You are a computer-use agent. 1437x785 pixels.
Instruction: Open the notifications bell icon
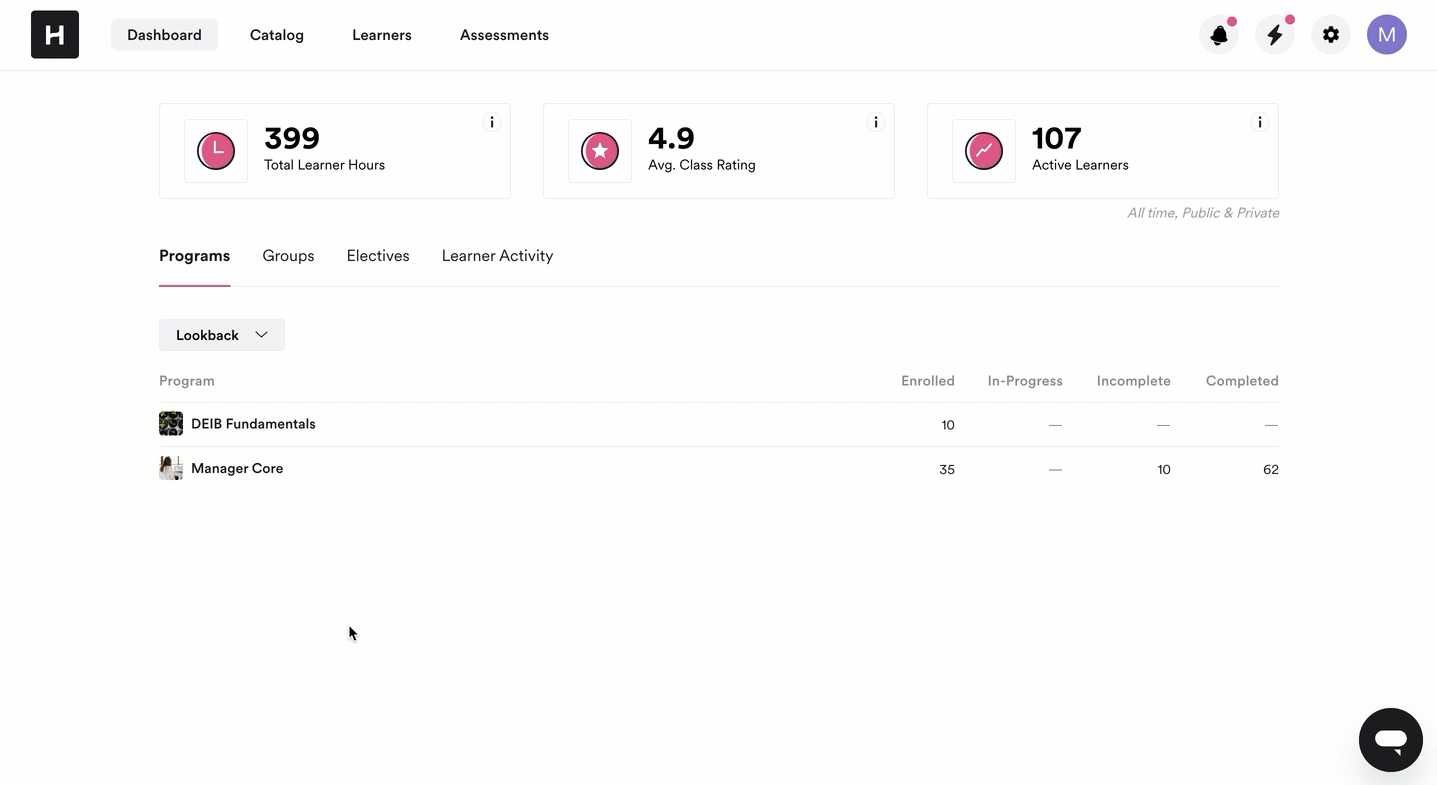coord(1219,35)
